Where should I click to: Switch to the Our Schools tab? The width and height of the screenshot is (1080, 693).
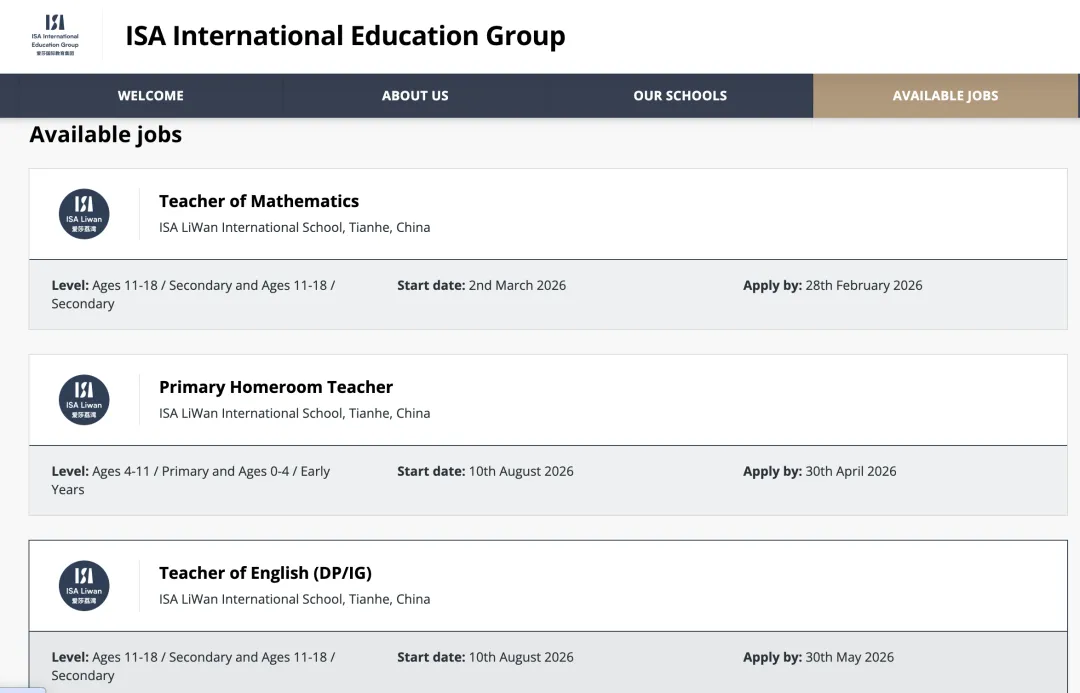point(680,96)
